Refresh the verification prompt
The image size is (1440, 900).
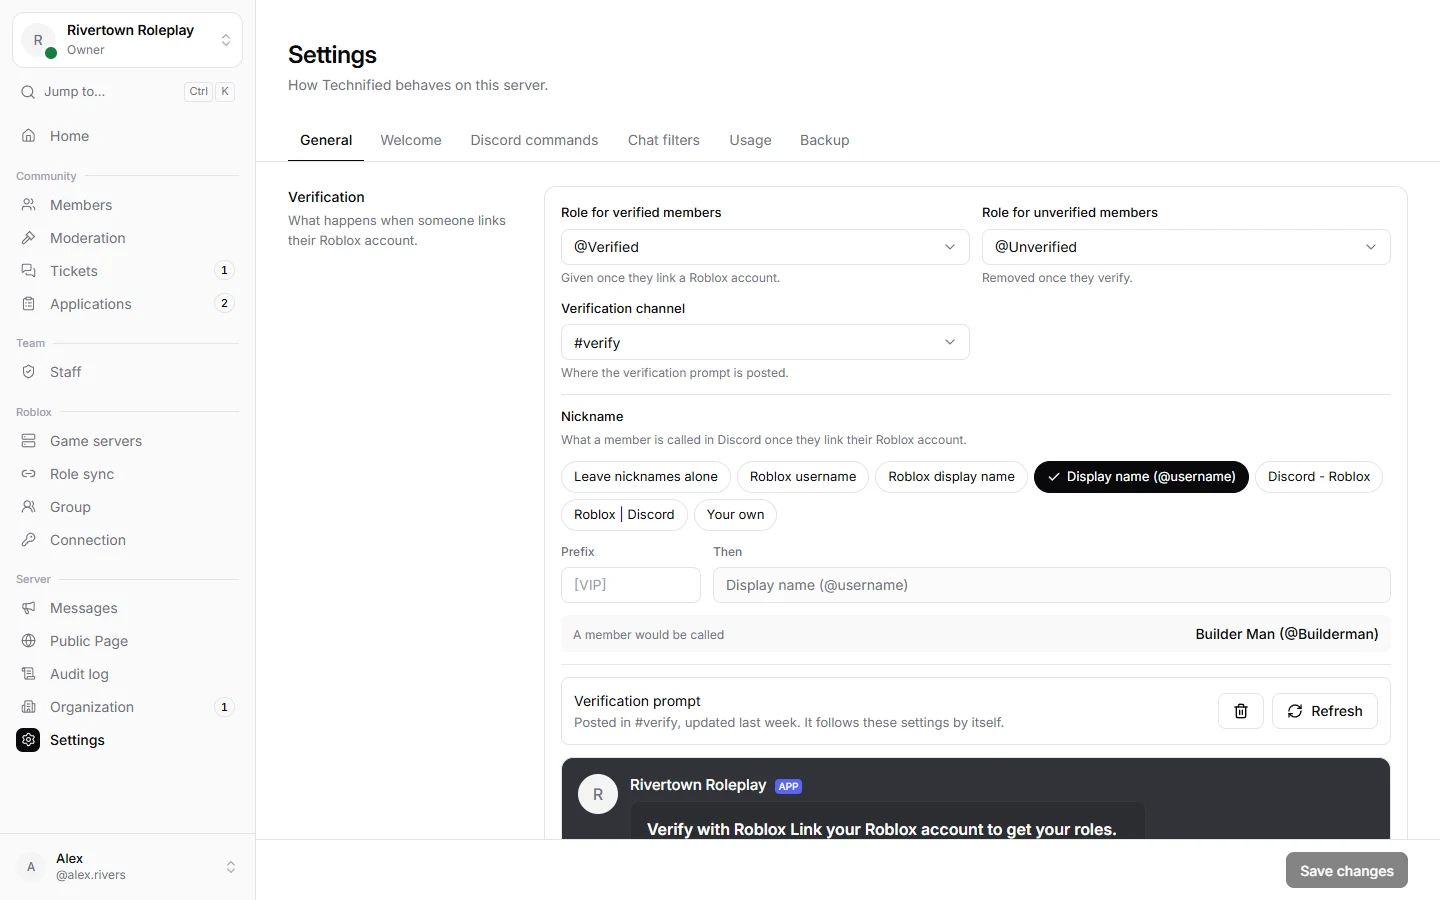click(1325, 711)
